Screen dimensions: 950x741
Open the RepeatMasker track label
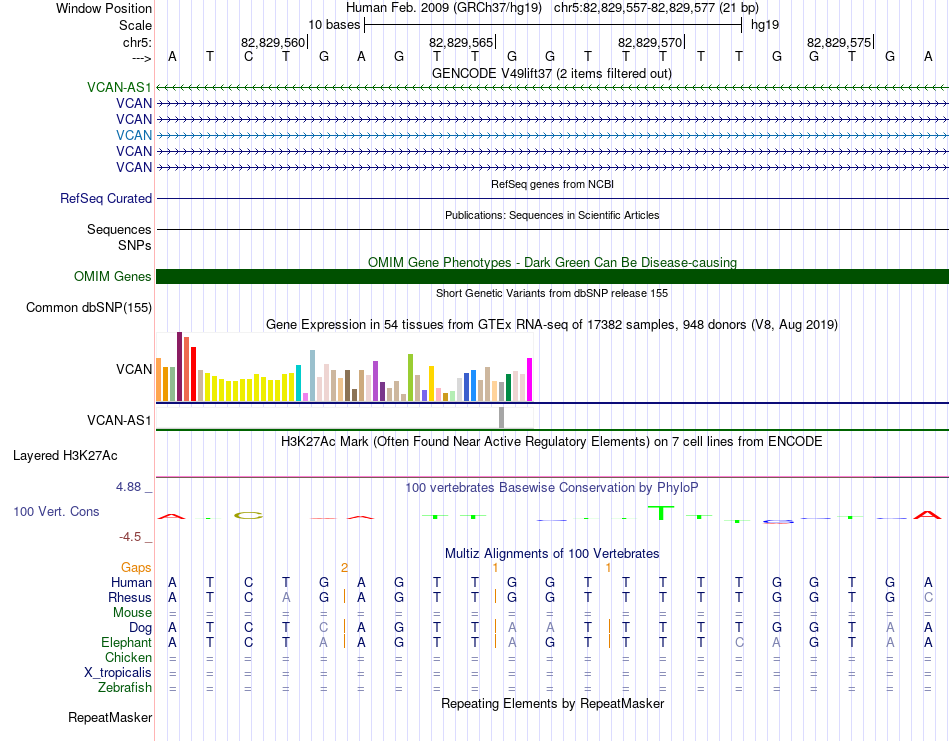[x=110, y=718]
